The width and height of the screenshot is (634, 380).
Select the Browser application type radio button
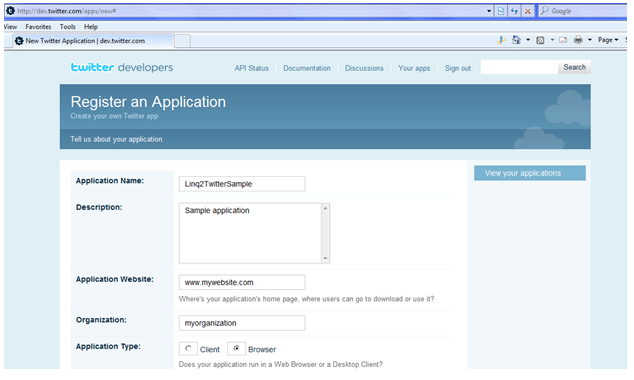coord(237,348)
